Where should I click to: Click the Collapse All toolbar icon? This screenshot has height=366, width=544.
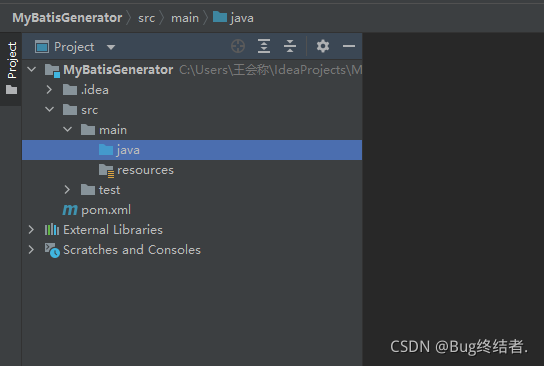coord(290,46)
